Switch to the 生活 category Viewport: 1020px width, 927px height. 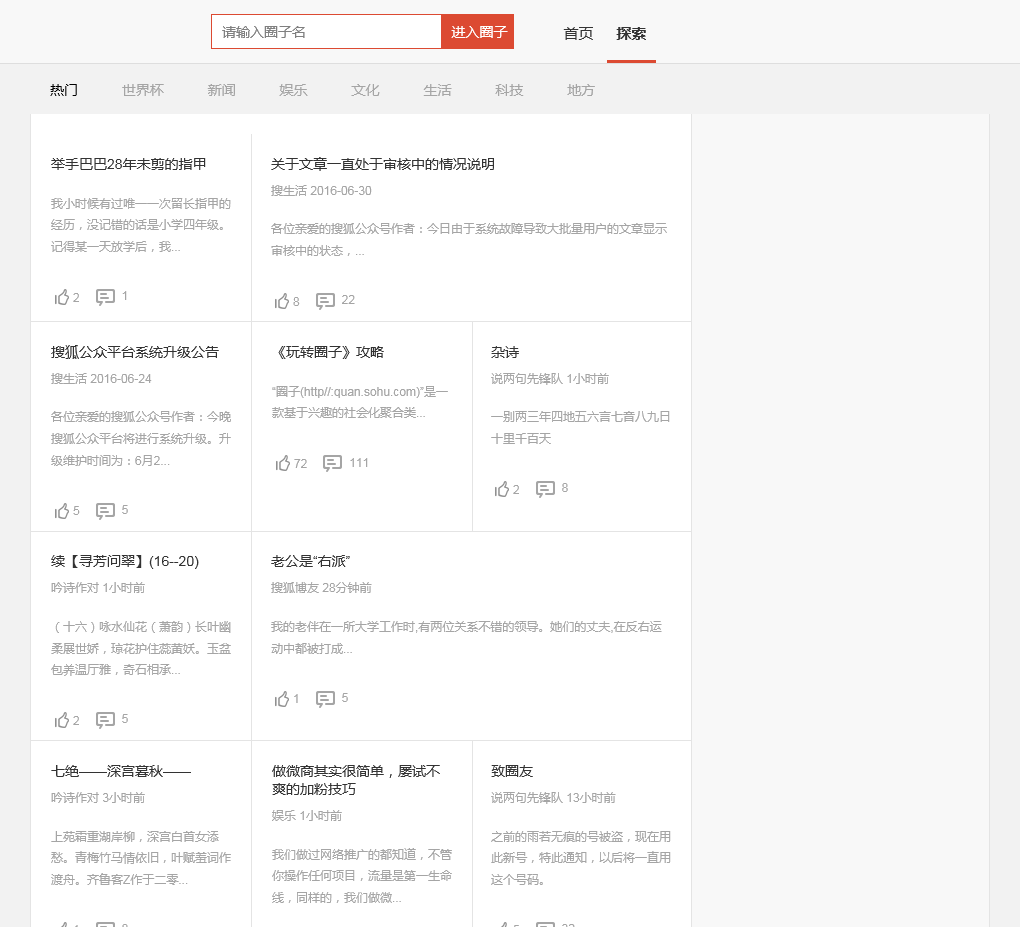coord(437,90)
